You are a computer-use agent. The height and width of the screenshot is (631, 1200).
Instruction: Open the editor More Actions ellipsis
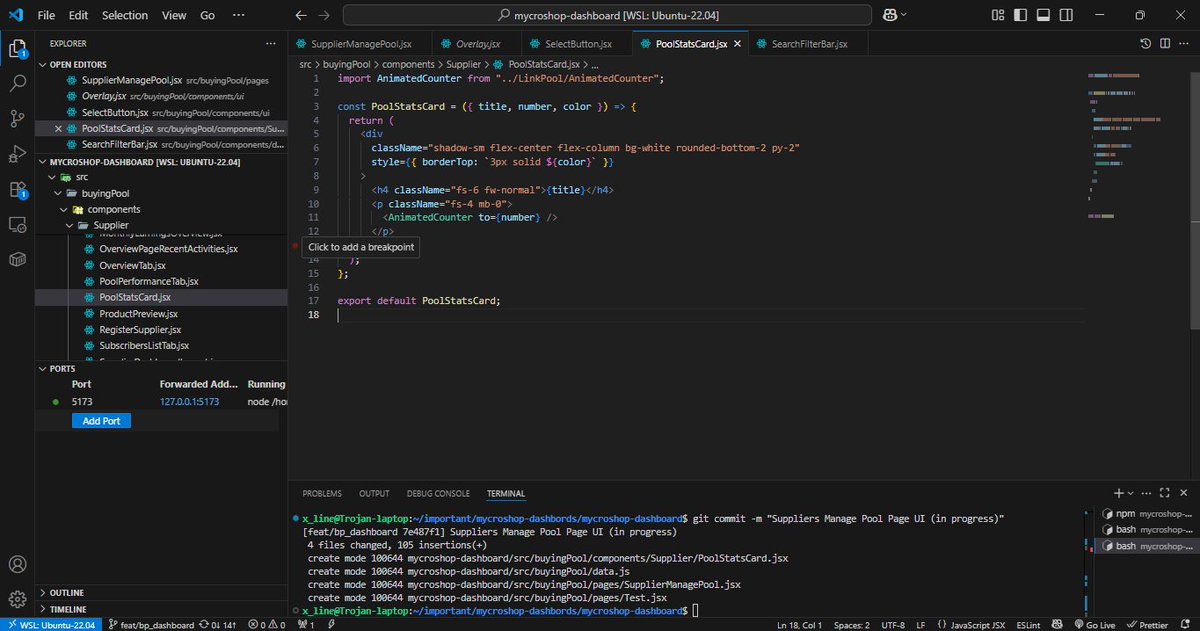(1185, 44)
